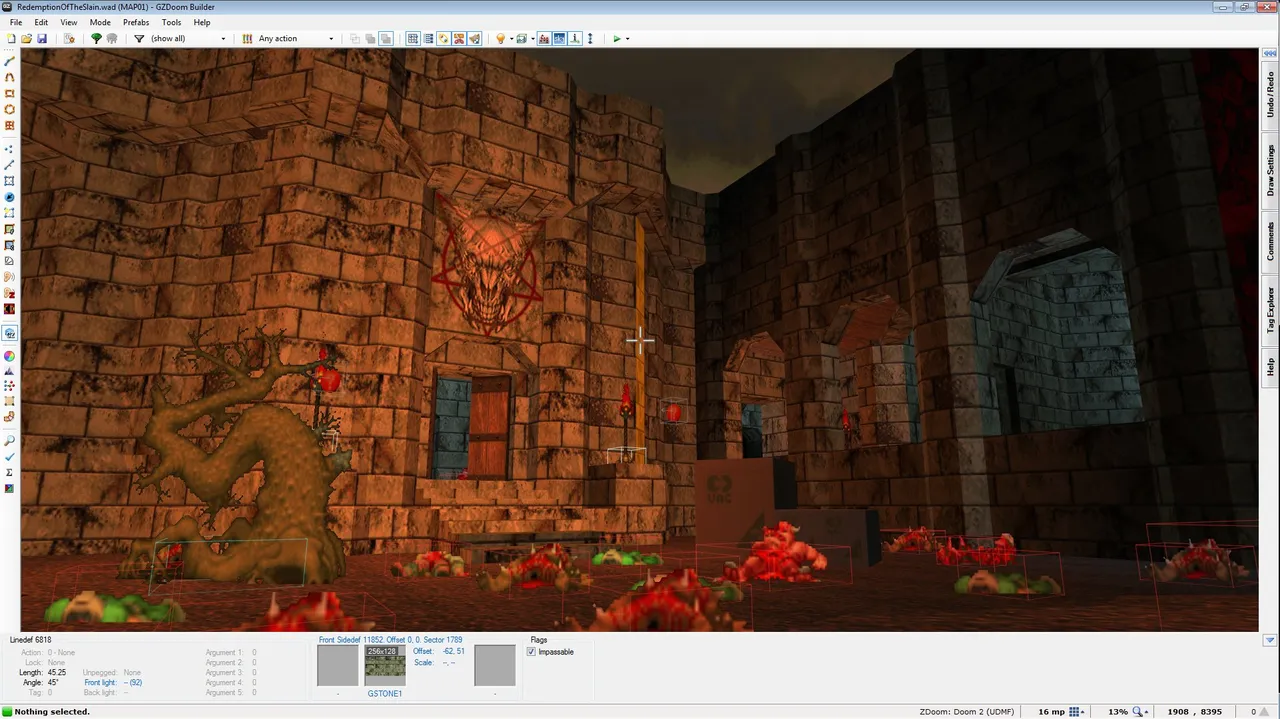Screen dimensions: 1280x719
Task: Open the View menu
Action: click(69, 22)
